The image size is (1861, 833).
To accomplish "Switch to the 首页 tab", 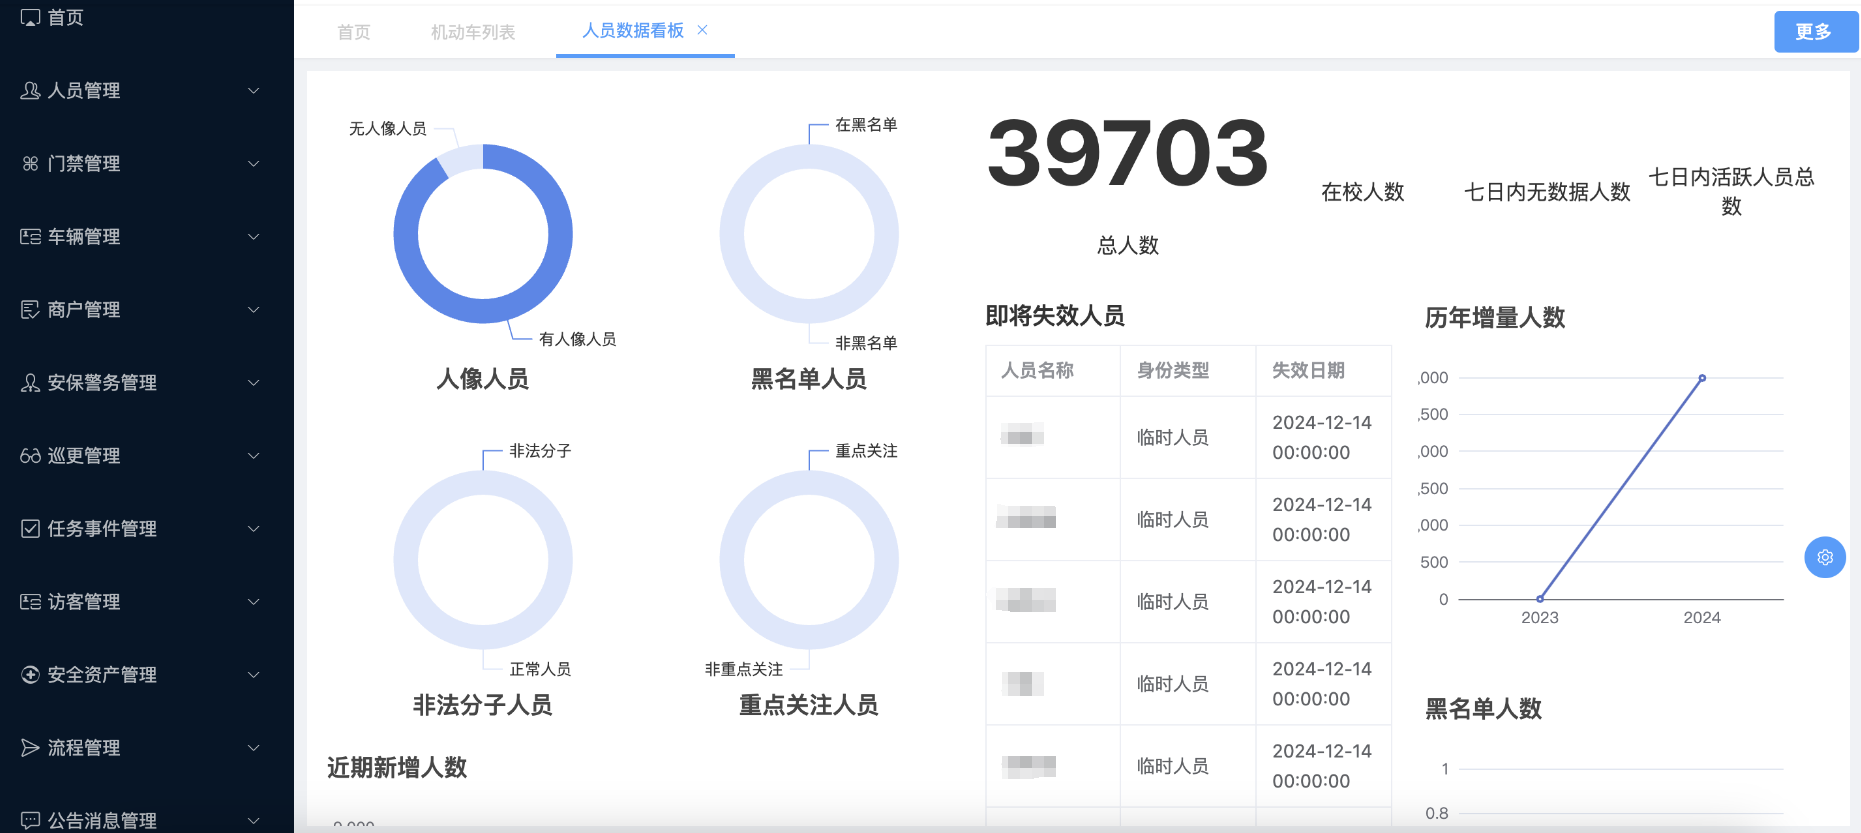I will pos(354,32).
